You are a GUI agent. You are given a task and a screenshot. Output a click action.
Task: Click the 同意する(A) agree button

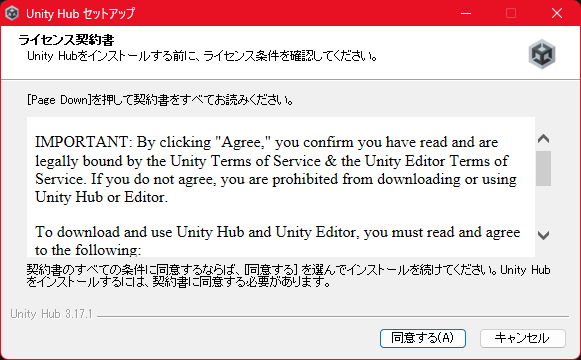point(422,338)
